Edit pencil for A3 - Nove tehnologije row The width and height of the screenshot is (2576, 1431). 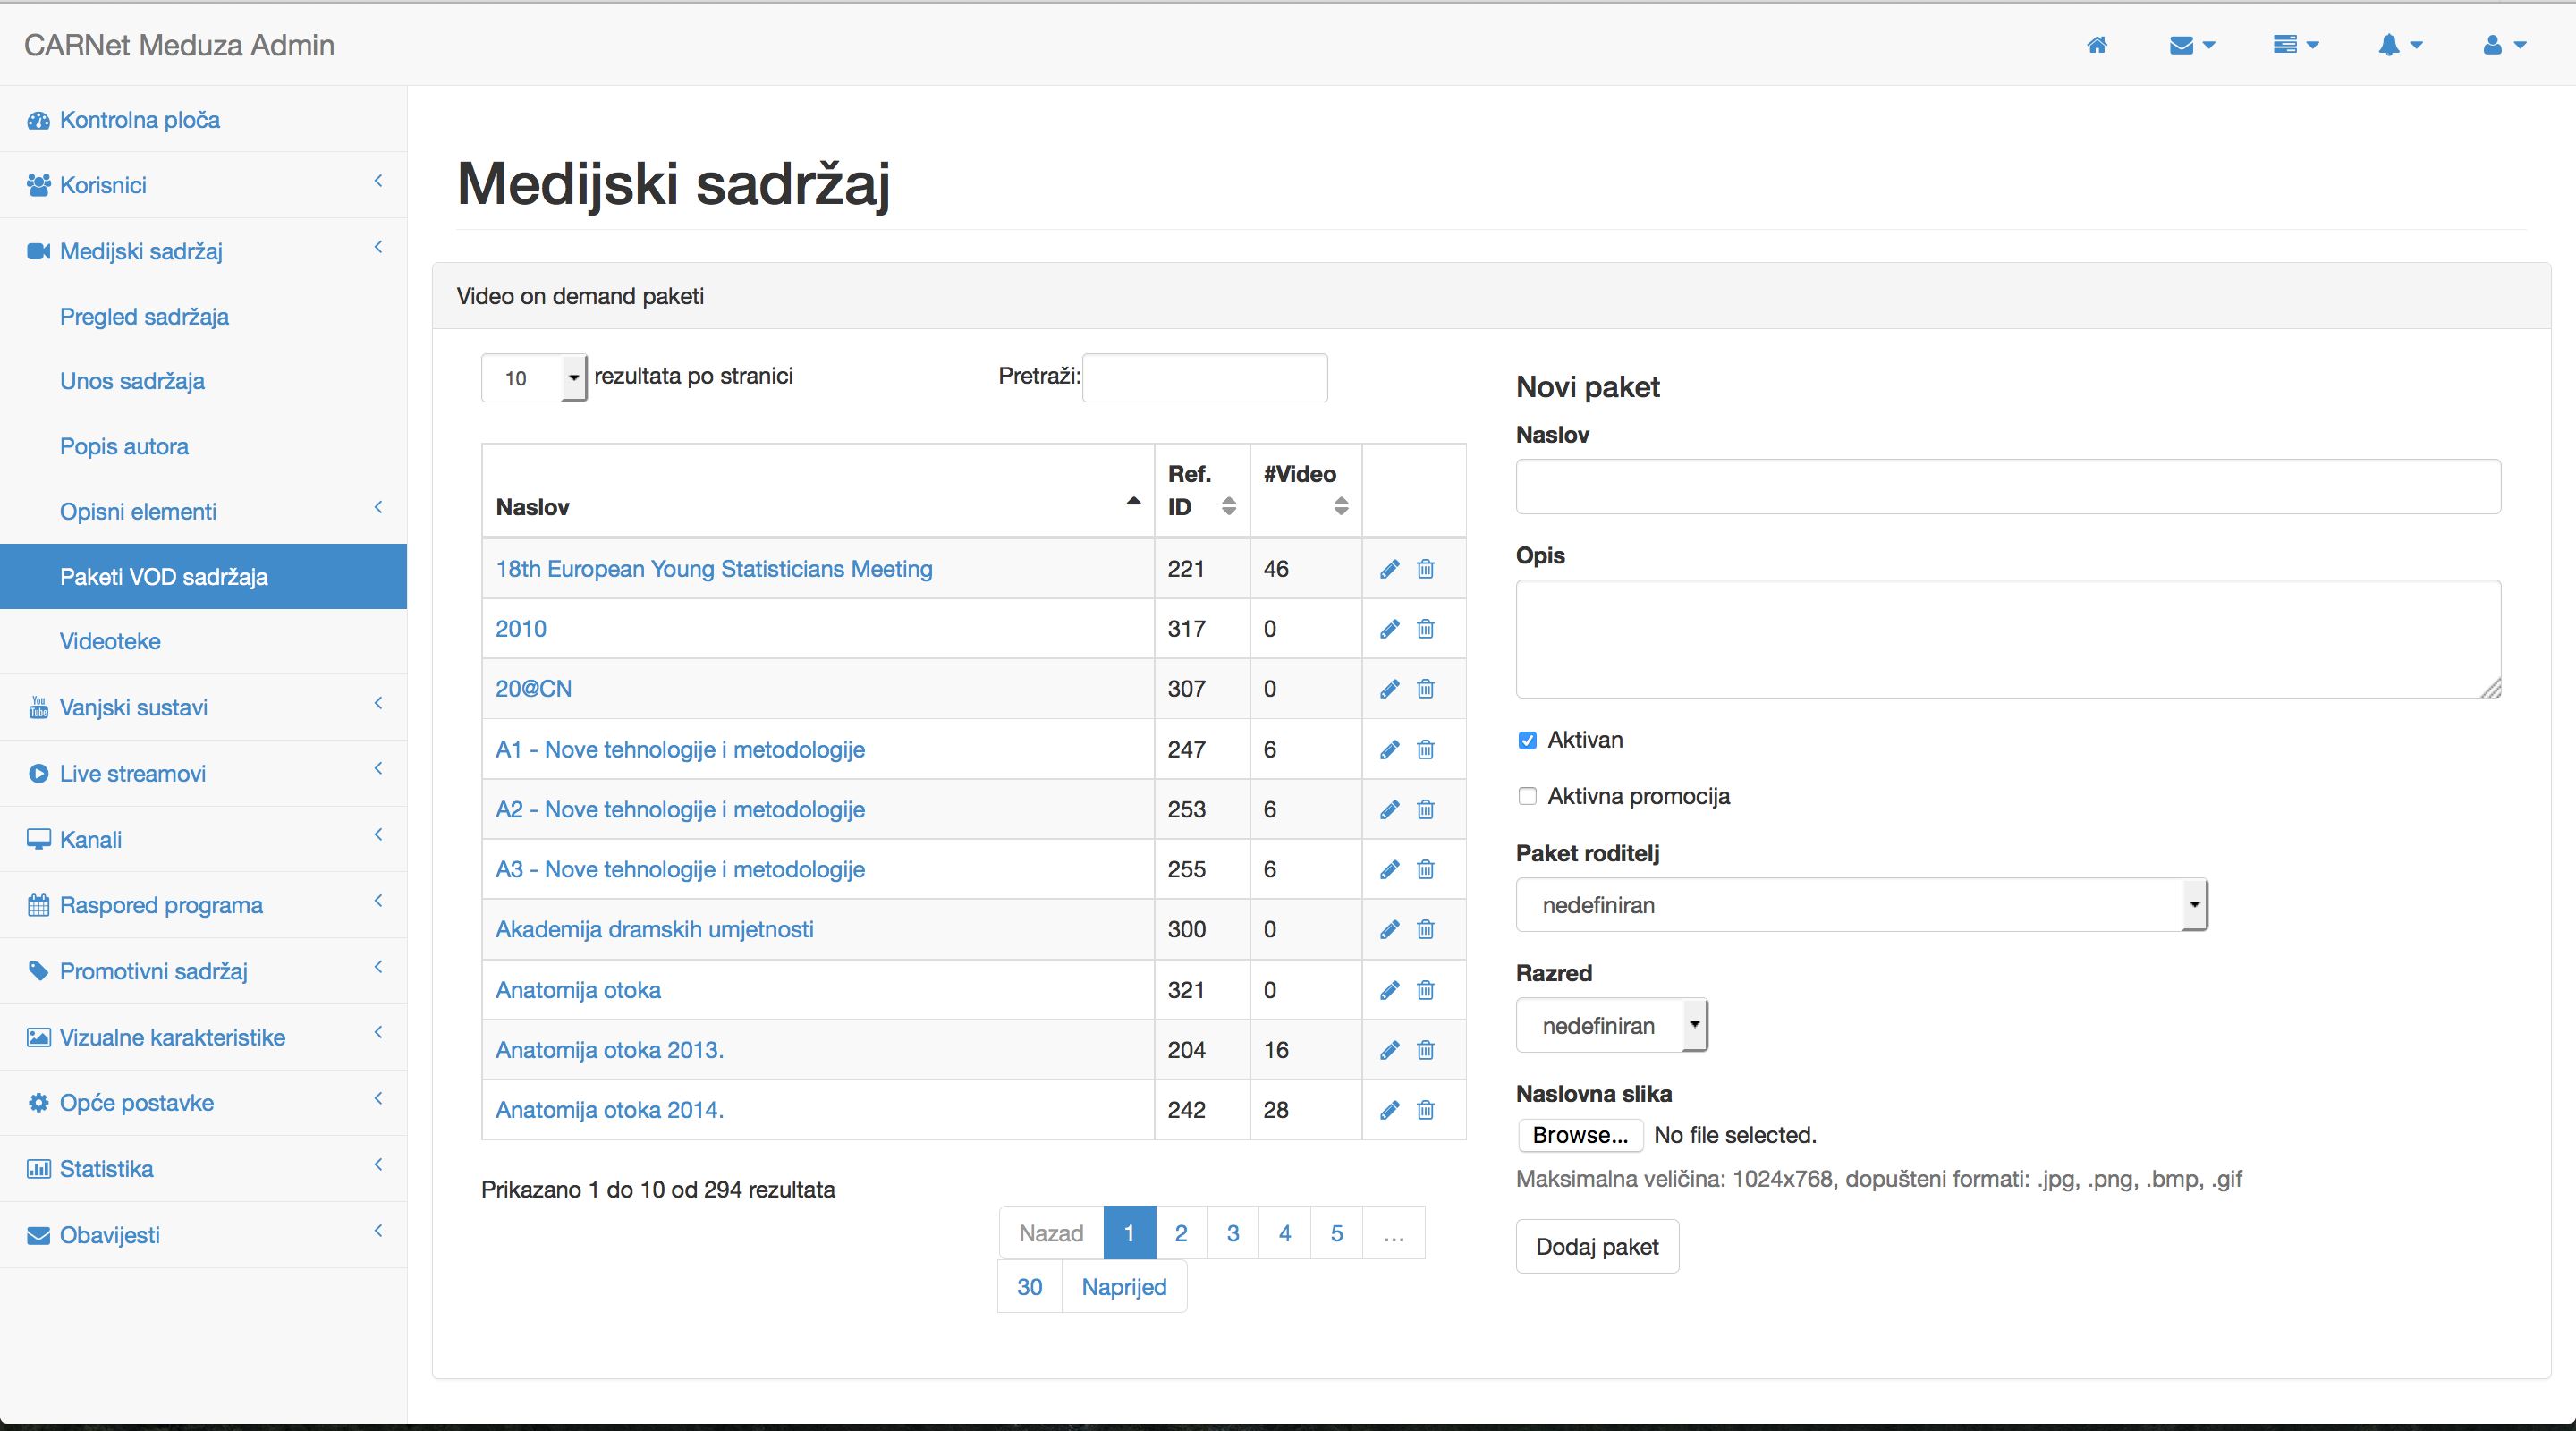pos(1389,870)
